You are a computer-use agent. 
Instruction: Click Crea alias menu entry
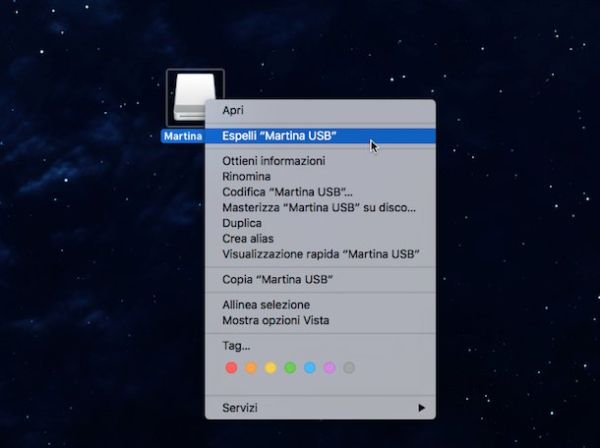(320, 238)
